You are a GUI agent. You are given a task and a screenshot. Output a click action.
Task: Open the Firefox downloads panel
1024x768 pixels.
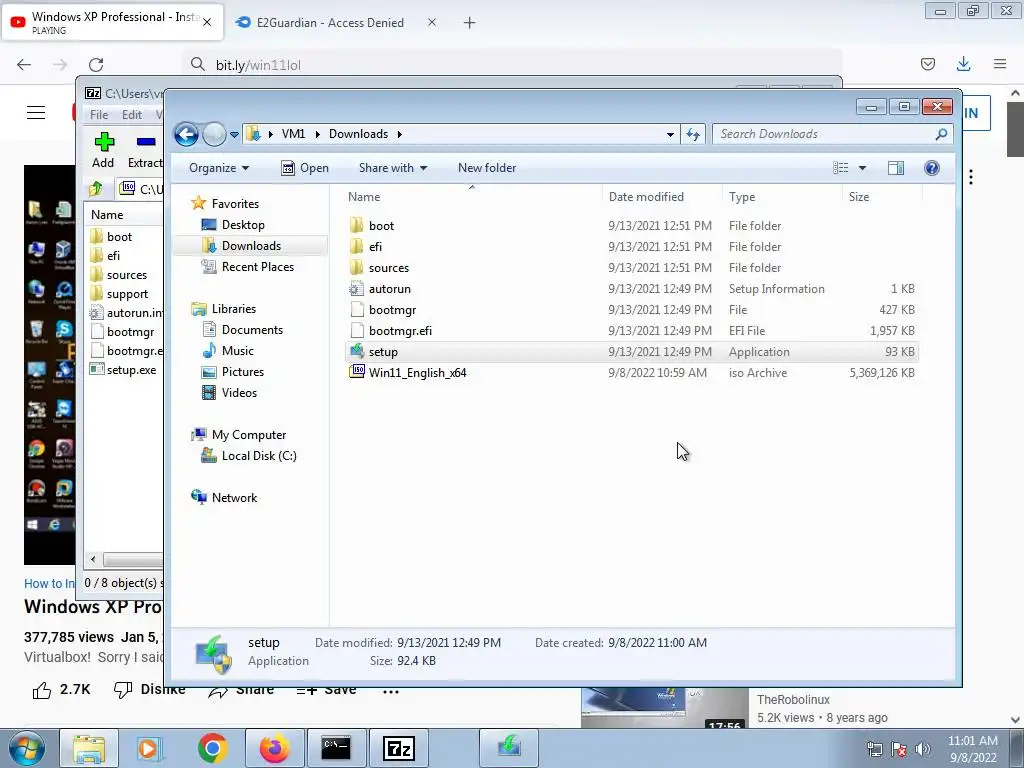[963, 64]
